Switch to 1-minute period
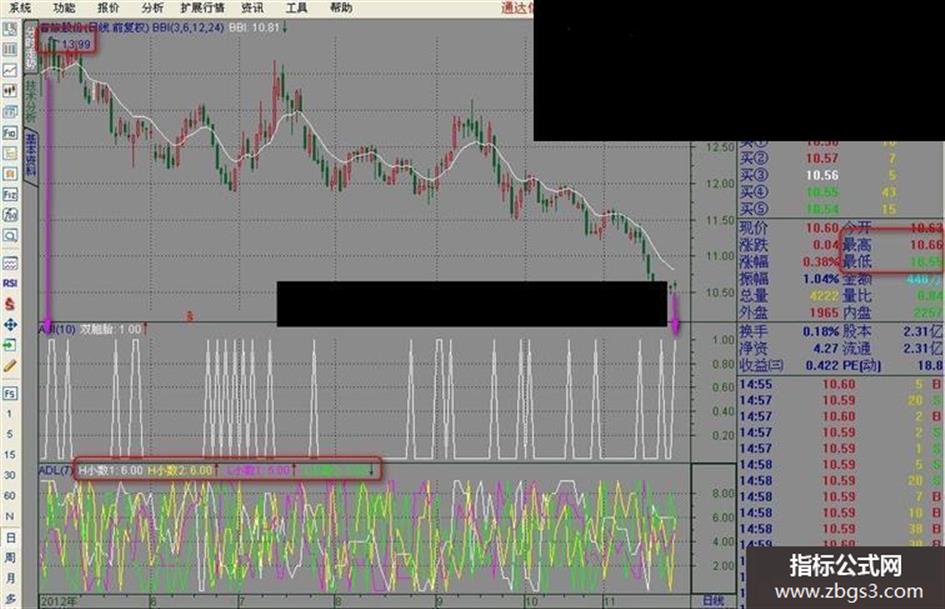Image resolution: width=945 pixels, height=609 pixels. click(9, 414)
